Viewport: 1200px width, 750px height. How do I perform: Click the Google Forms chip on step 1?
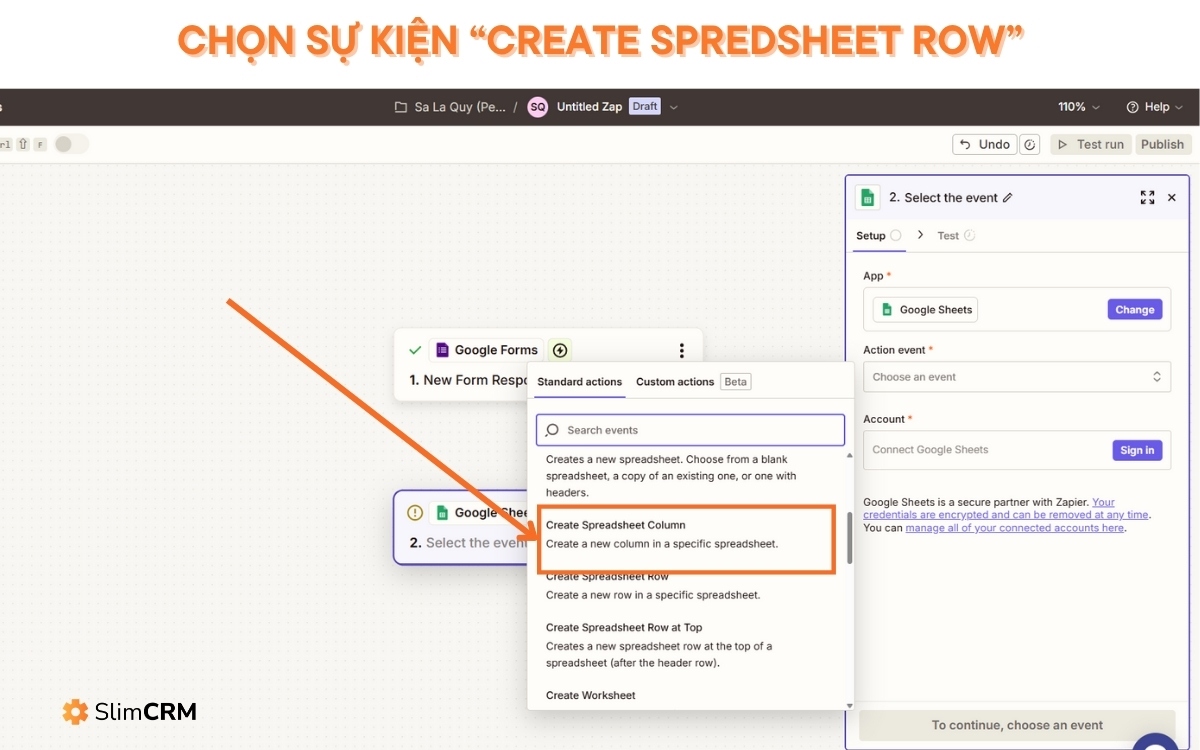coord(487,350)
